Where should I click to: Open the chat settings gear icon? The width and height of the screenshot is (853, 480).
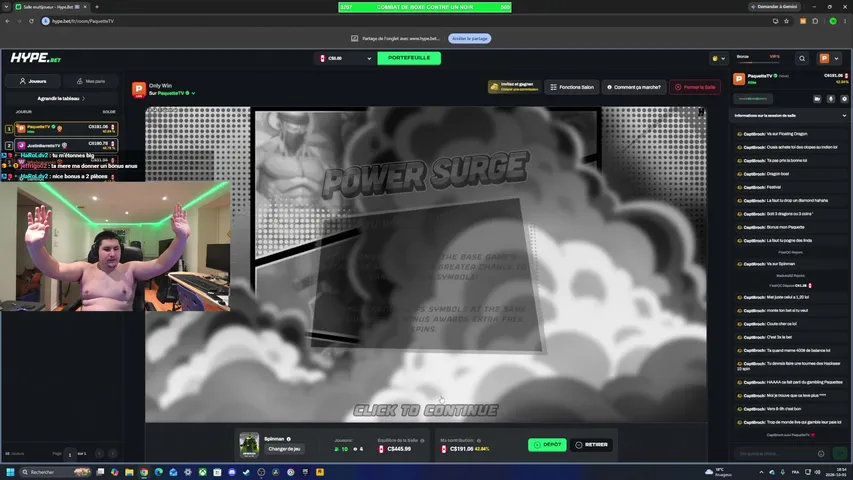coord(844,99)
